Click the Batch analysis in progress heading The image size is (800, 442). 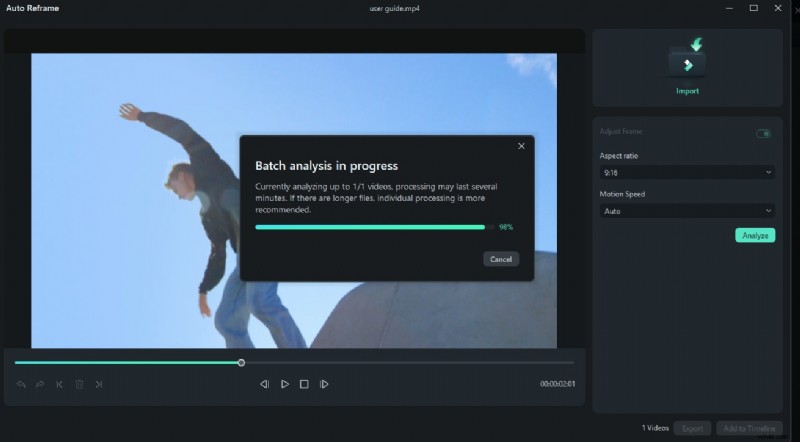[327, 166]
